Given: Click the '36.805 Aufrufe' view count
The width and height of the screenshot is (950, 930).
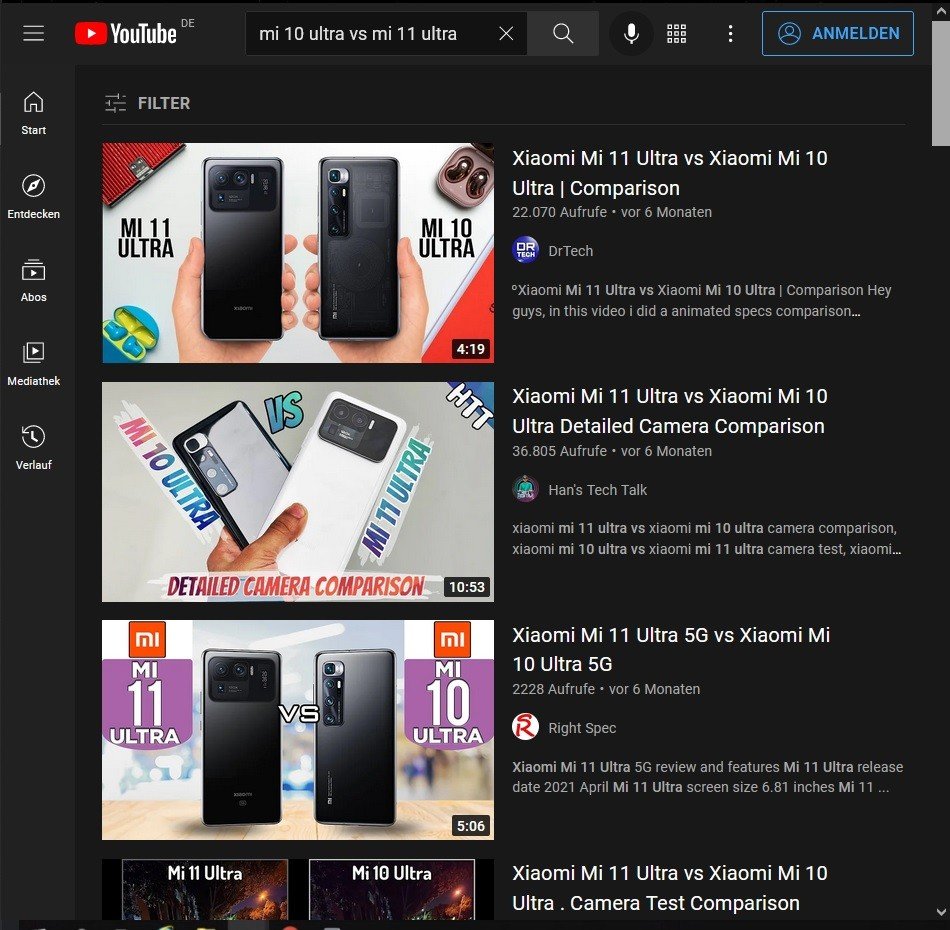Looking at the screenshot, I should (559, 451).
